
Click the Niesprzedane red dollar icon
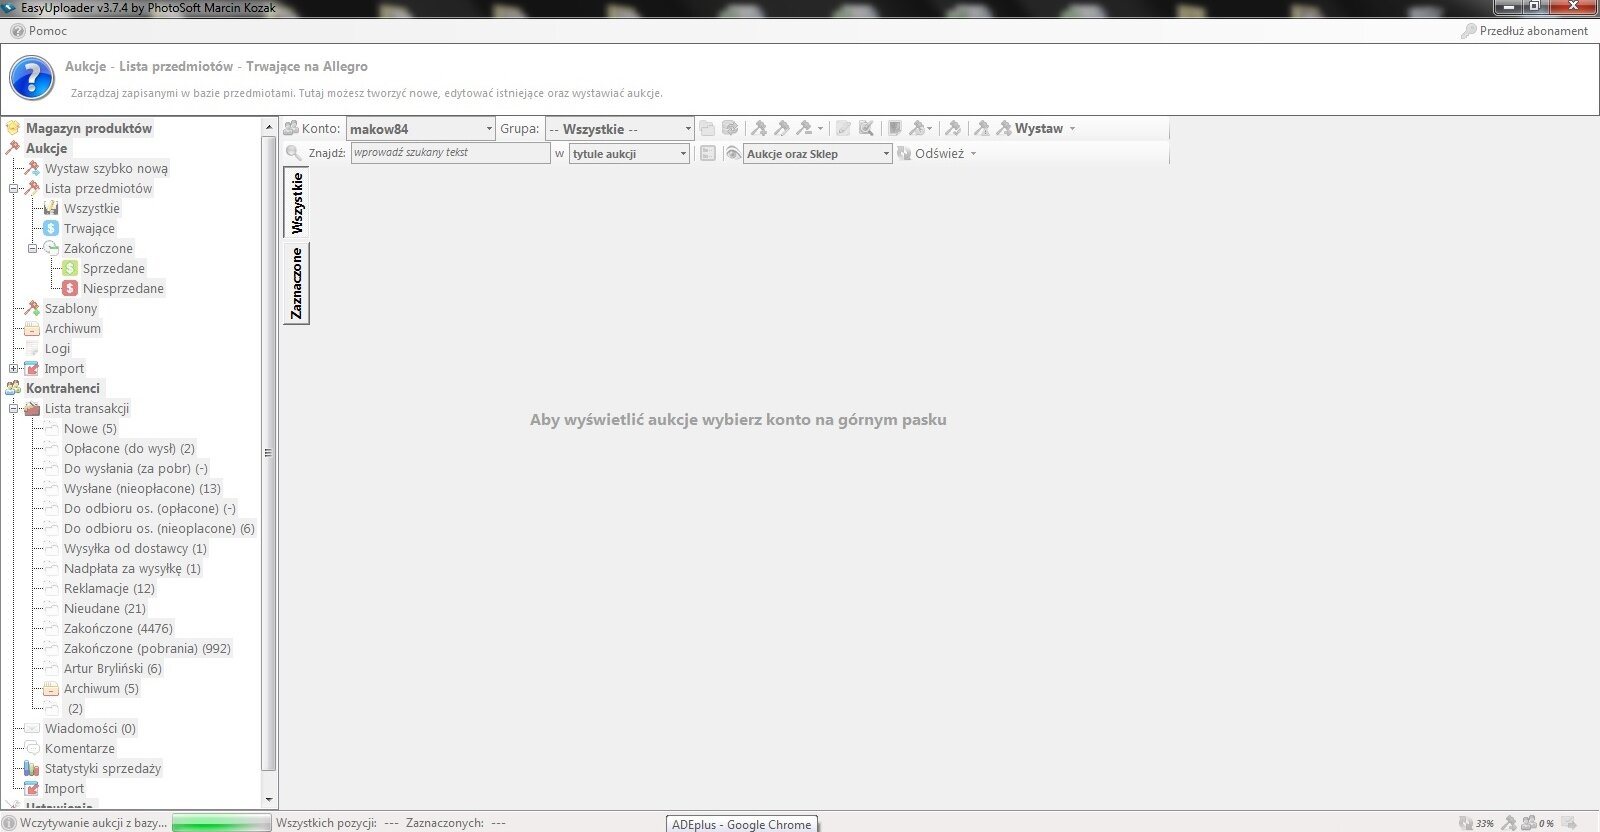tap(70, 288)
